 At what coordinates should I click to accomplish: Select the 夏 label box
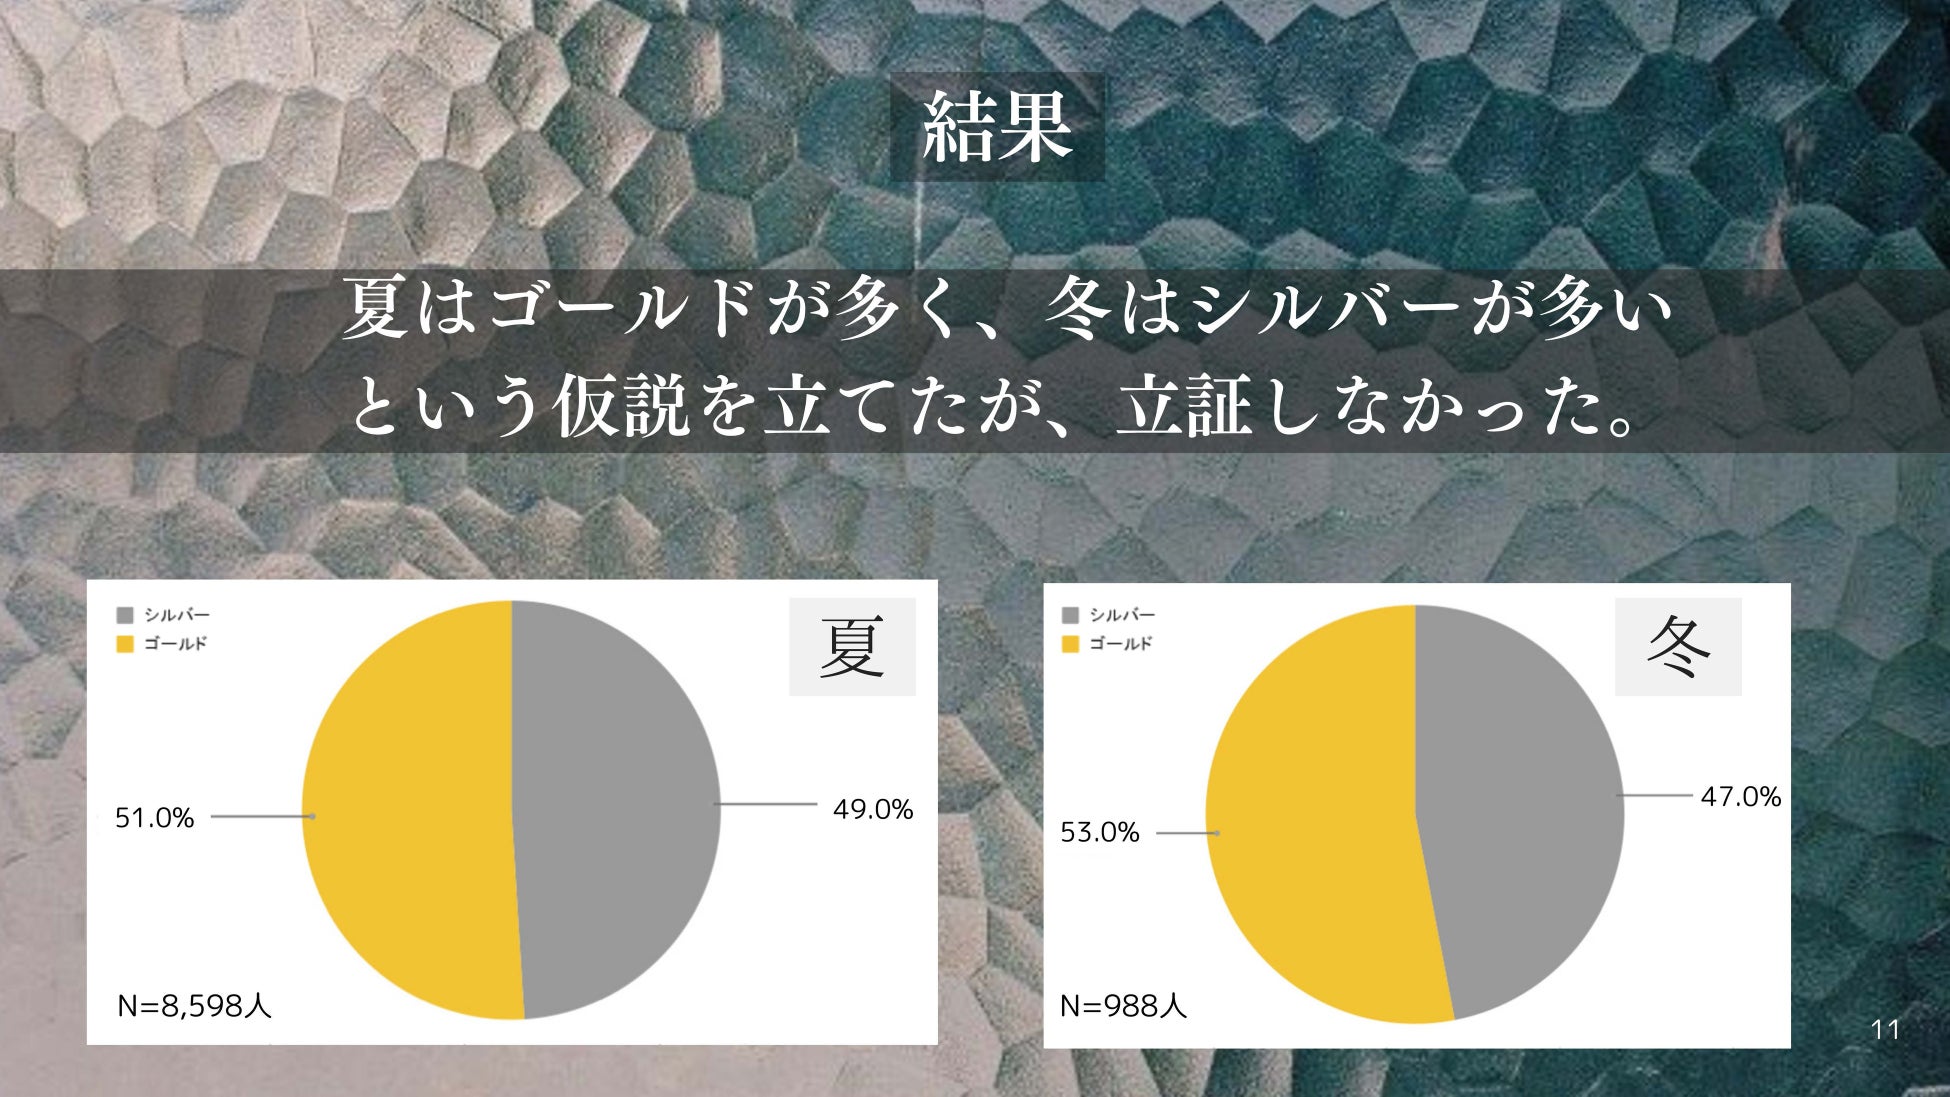pyautogui.click(x=852, y=647)
